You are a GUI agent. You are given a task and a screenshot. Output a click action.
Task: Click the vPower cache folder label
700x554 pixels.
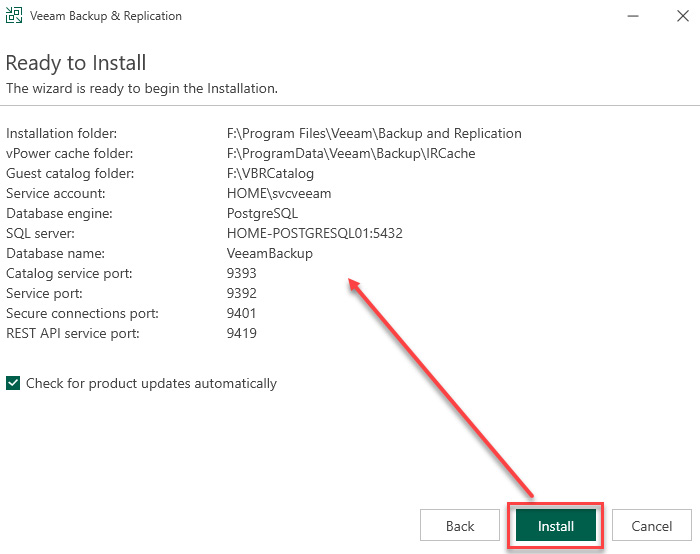pyautogui.click(x=70, y=154)
